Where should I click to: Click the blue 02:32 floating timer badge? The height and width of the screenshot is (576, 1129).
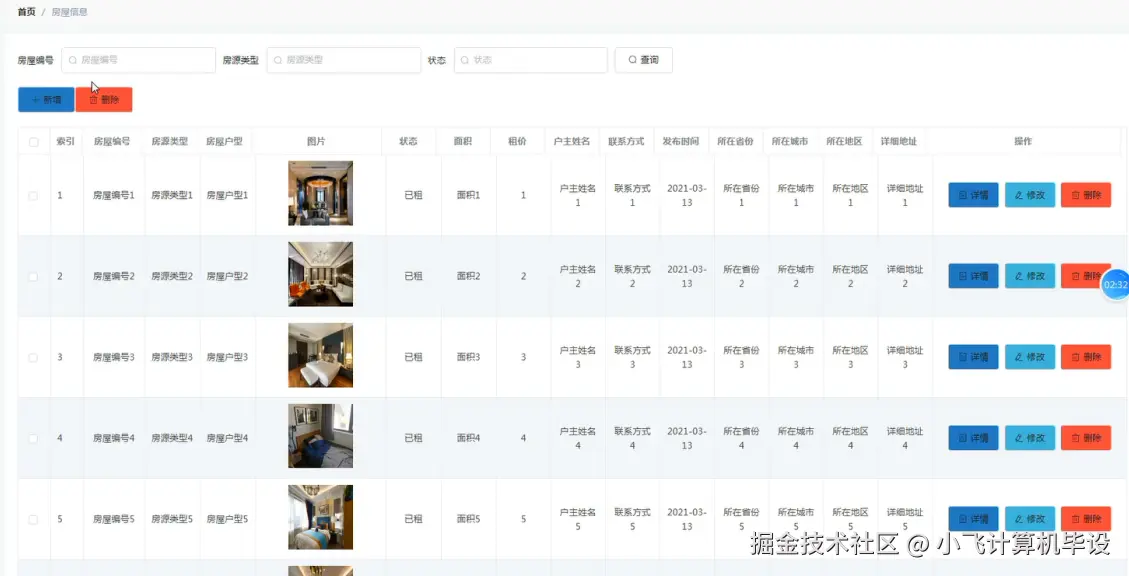(x=1113, y=284)
